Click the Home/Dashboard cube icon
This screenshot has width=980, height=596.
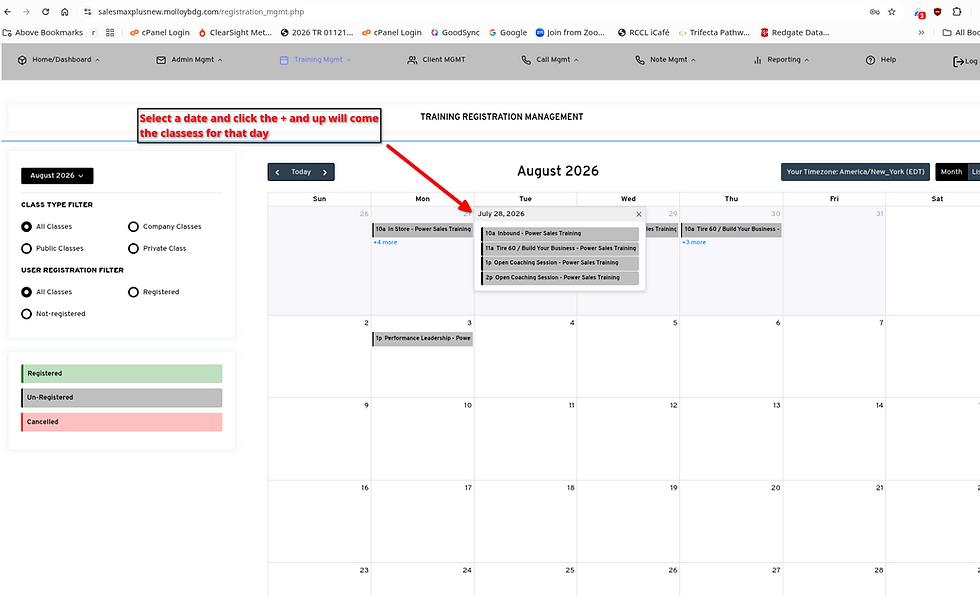pyautogui.click(x=22, y=60)
